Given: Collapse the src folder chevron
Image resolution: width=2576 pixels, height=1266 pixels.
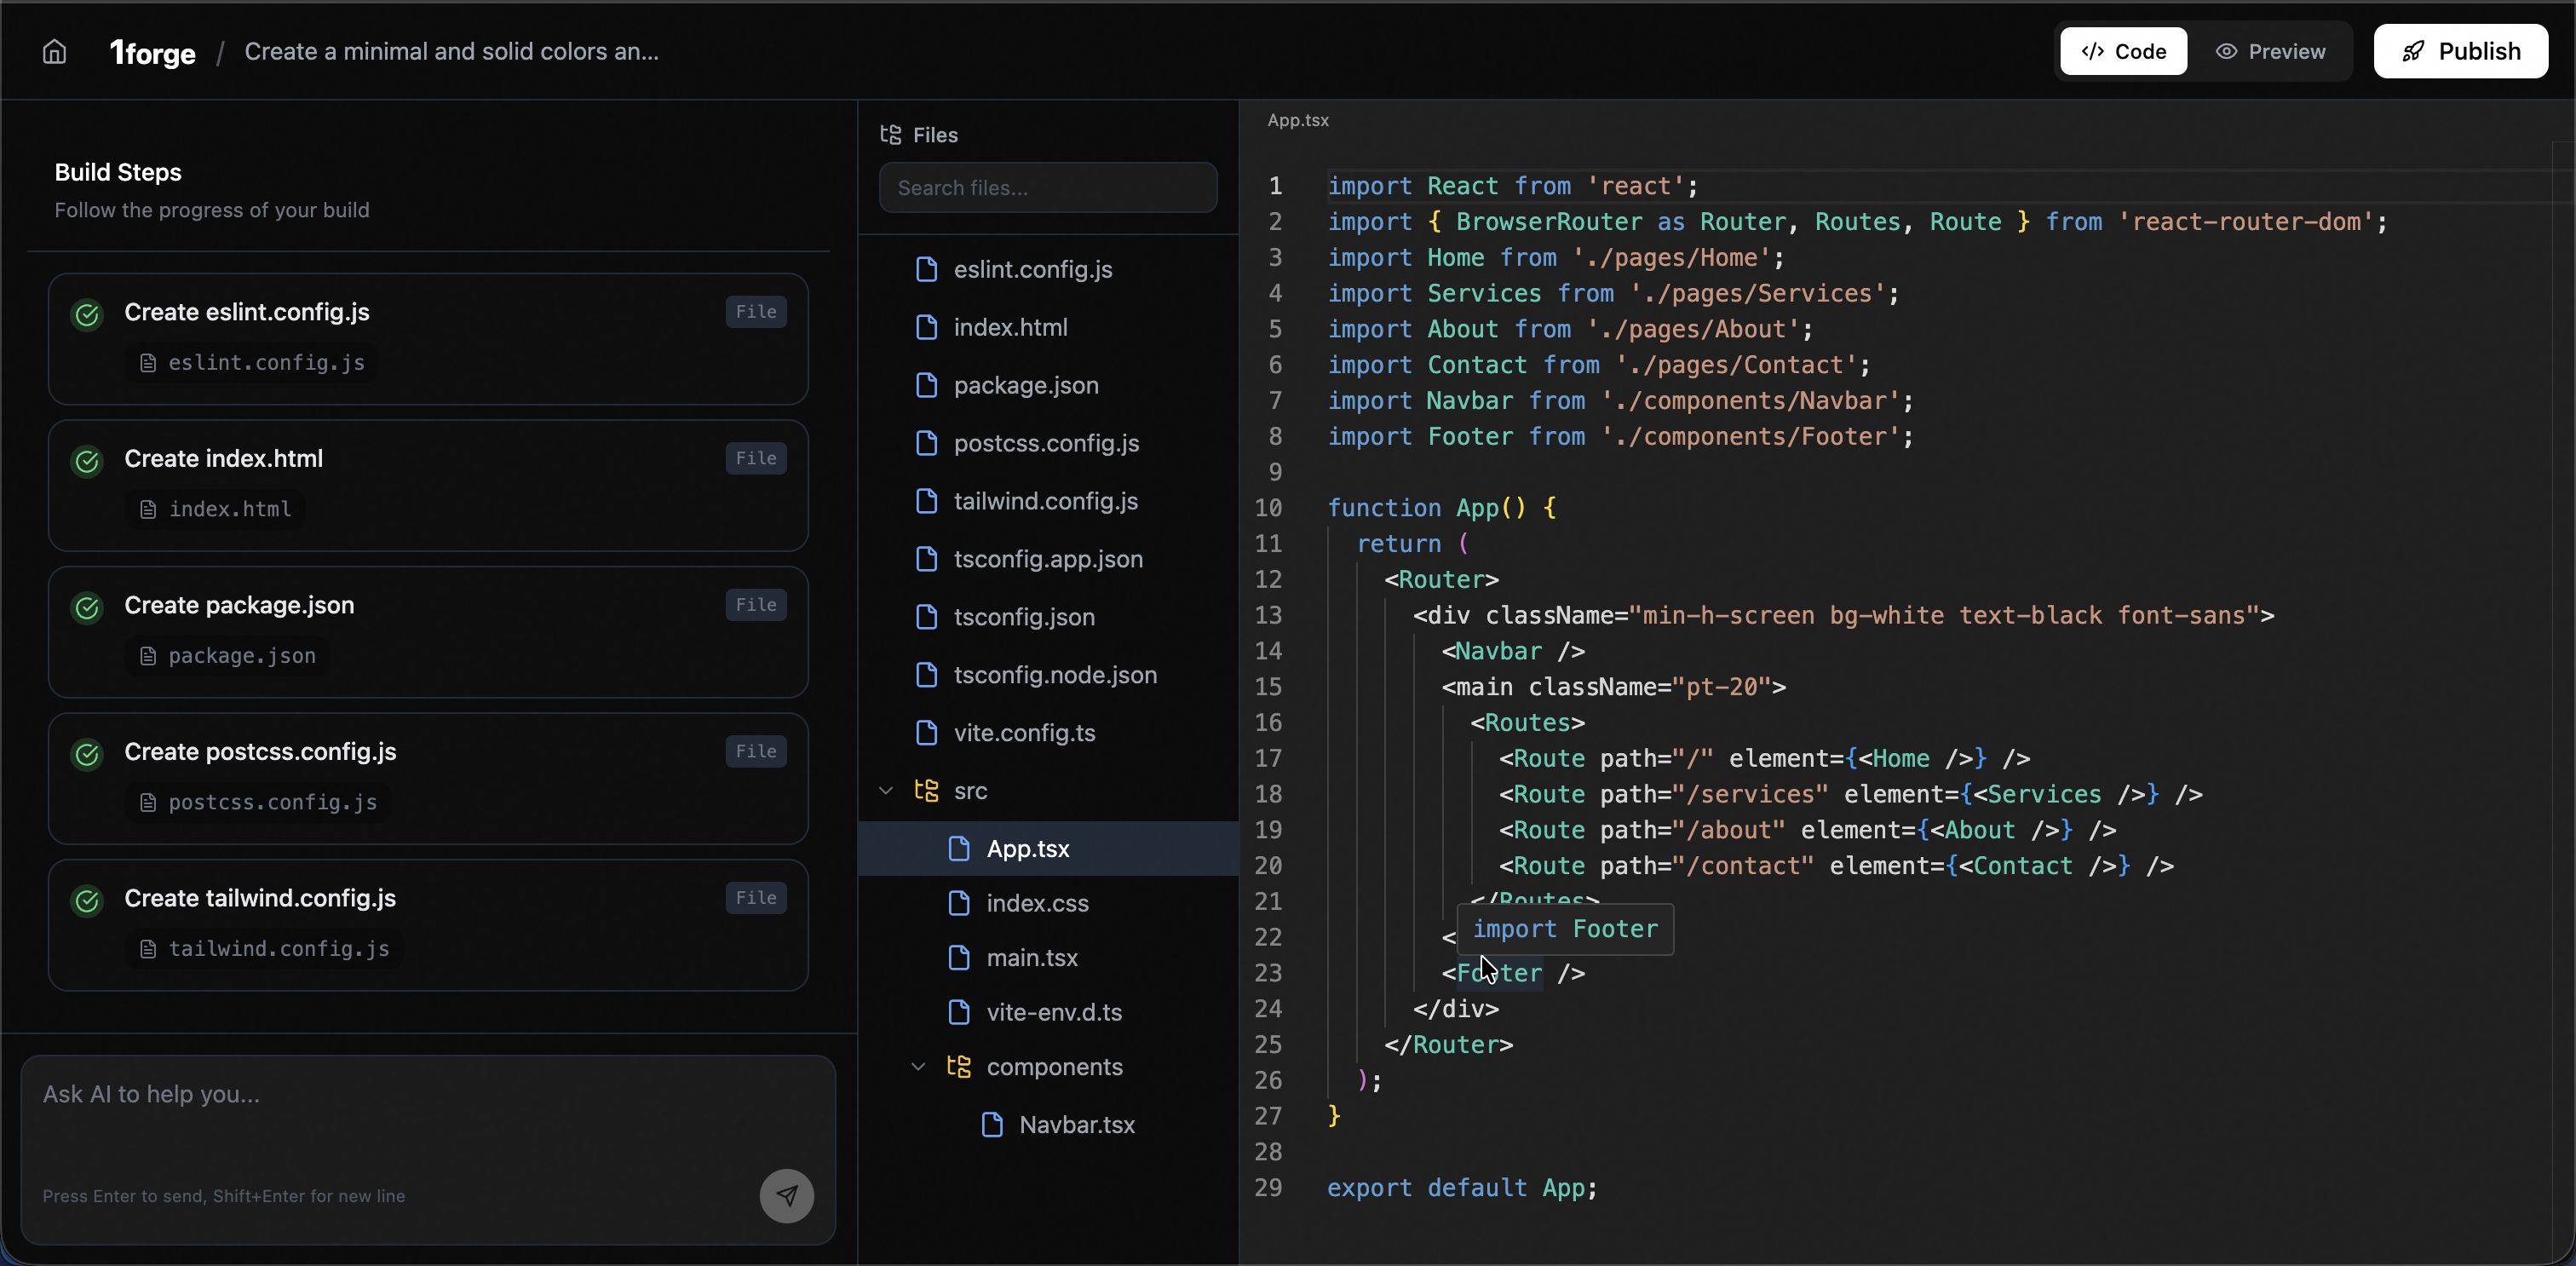Looking at the screenshot, I should pos(885,791).
